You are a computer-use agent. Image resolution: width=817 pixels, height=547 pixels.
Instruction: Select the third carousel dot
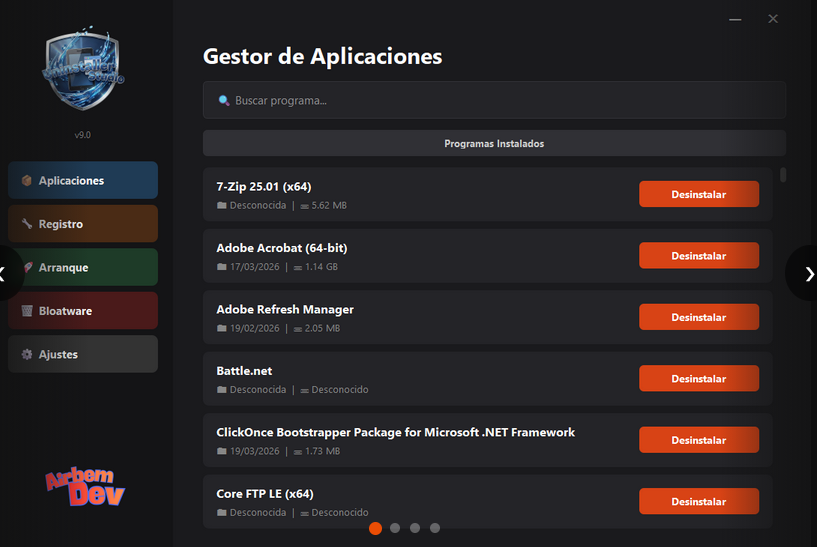(x=415, y=528)
